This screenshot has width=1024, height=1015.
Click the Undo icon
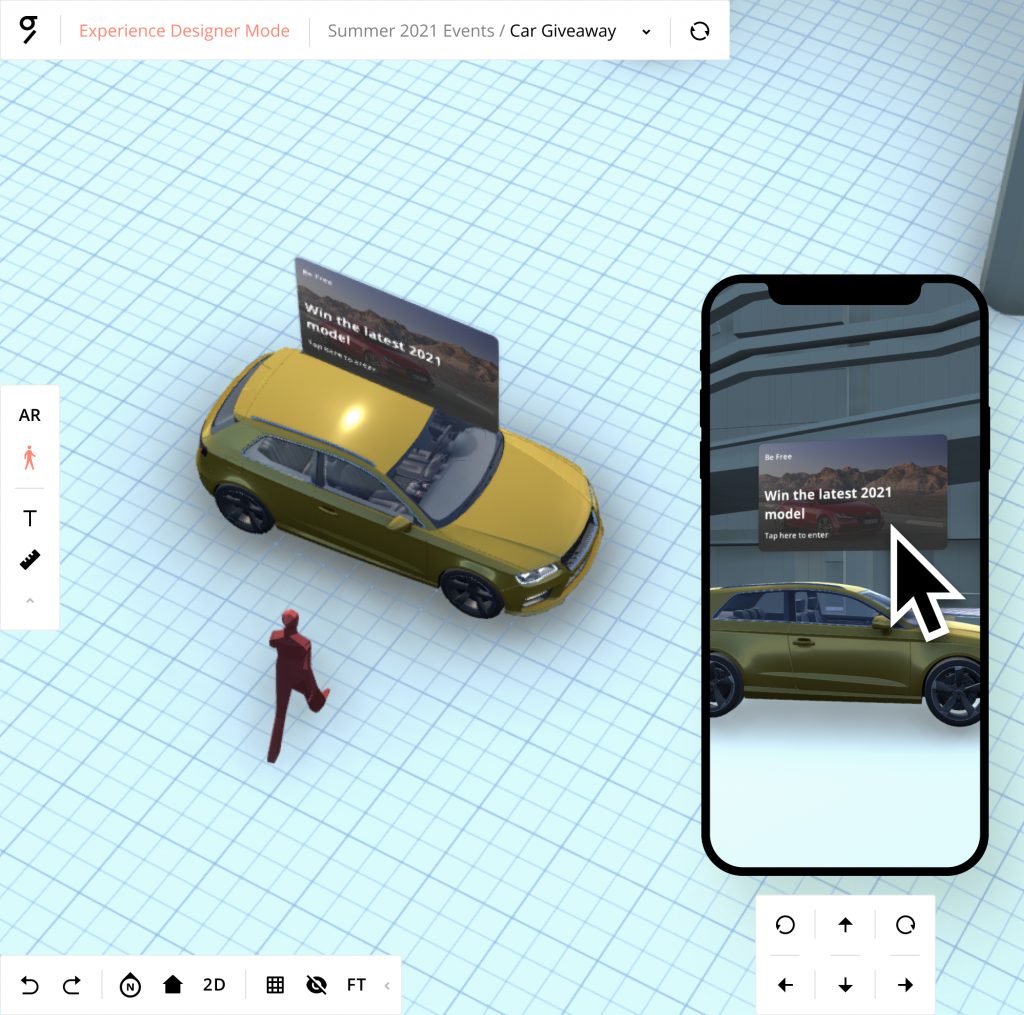29,985
